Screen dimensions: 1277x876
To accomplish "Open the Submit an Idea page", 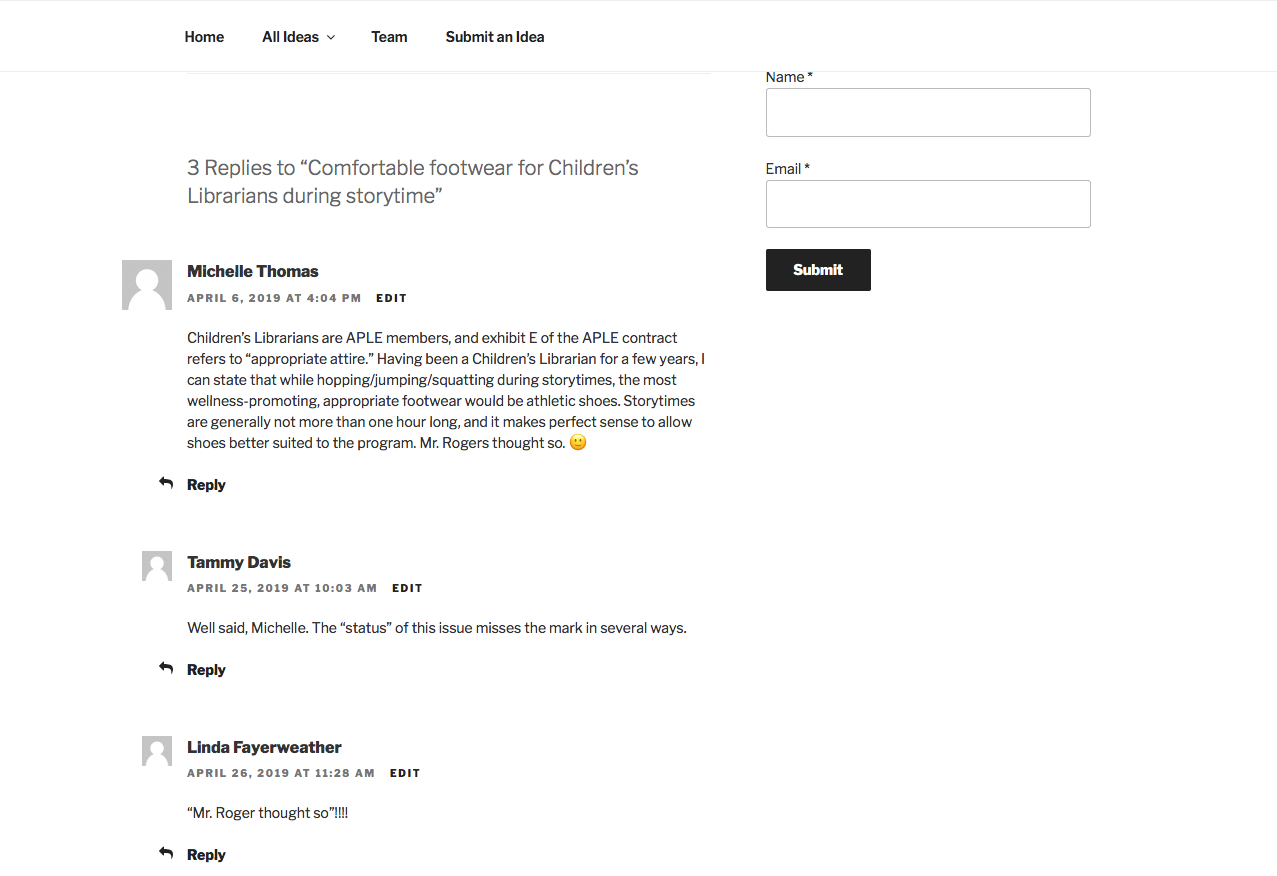I will (495, 37).
